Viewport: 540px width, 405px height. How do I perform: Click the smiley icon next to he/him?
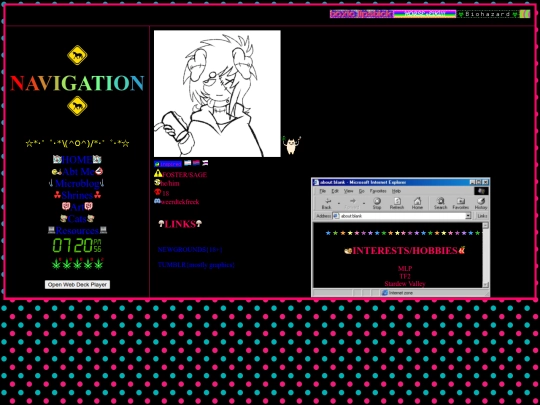[157, 183]
